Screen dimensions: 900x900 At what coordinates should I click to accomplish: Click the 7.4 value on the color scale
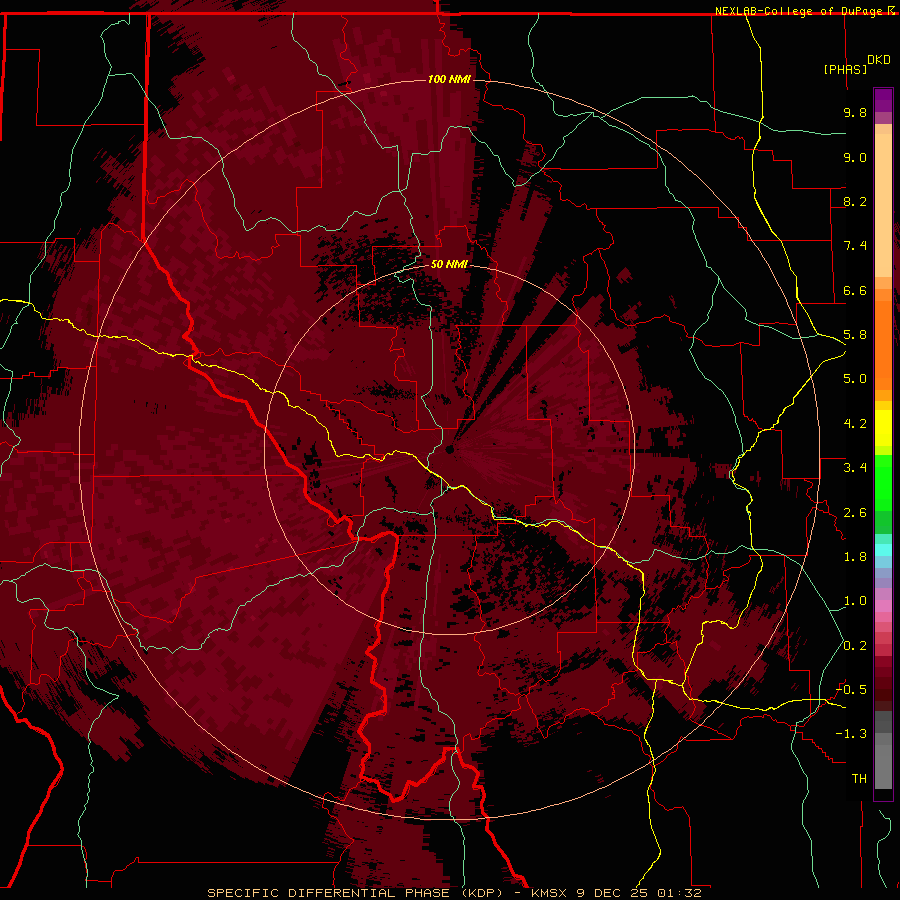pos(855,246)
